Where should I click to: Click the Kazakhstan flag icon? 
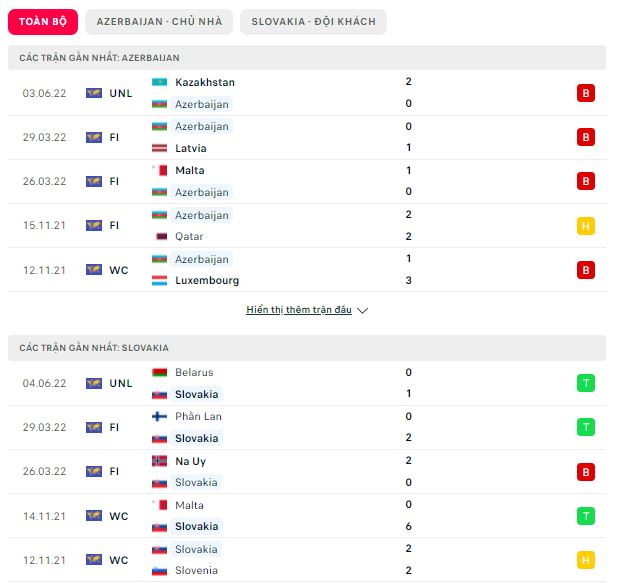(x=159, y=82)
